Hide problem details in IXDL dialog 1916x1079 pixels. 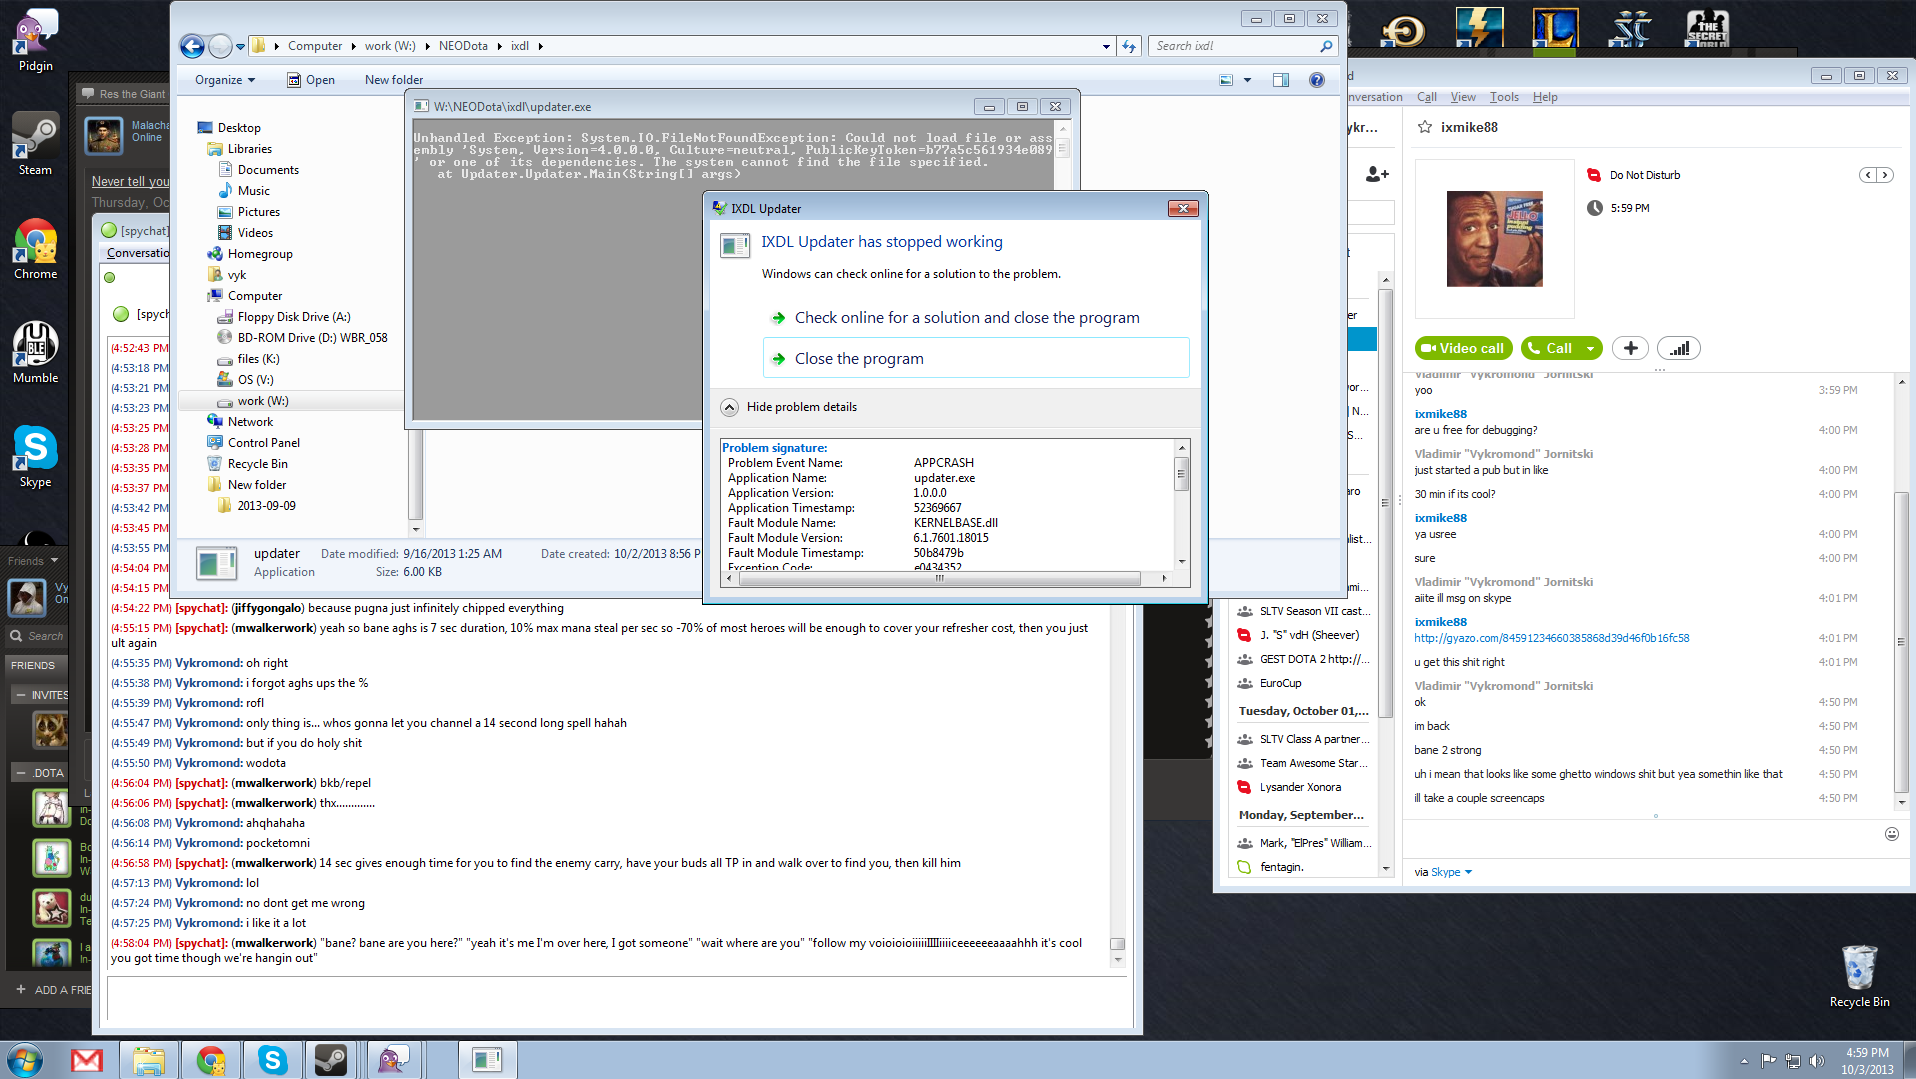(x=789, y=407)
